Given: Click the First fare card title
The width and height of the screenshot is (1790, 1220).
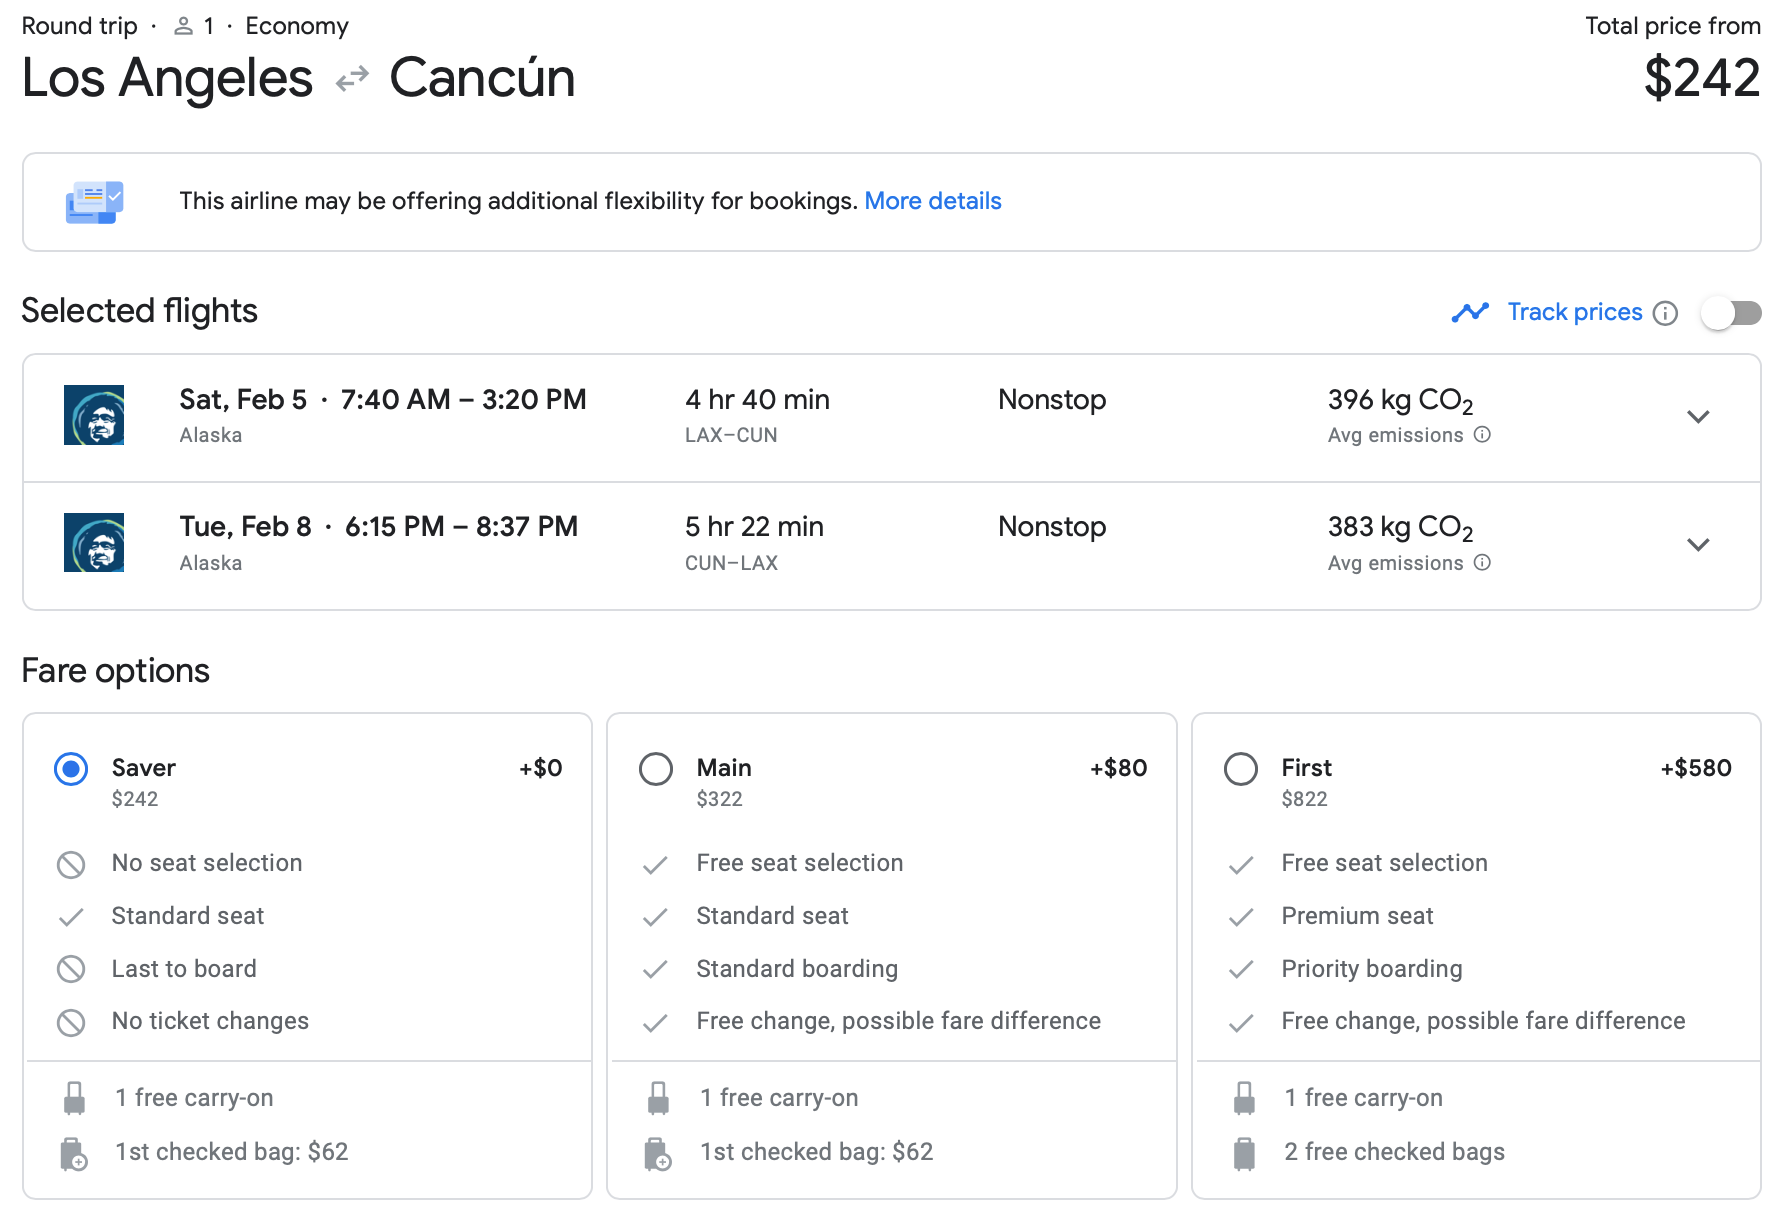Looking at the screenshot, I should click(1306, 768).
